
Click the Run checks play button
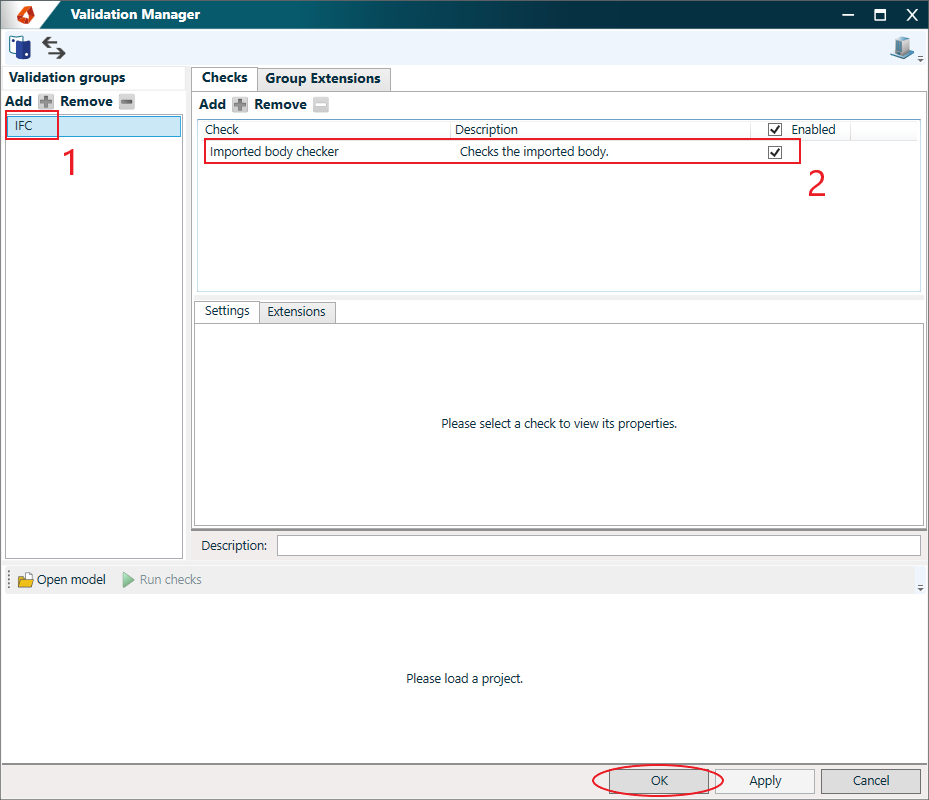(162, 580)
